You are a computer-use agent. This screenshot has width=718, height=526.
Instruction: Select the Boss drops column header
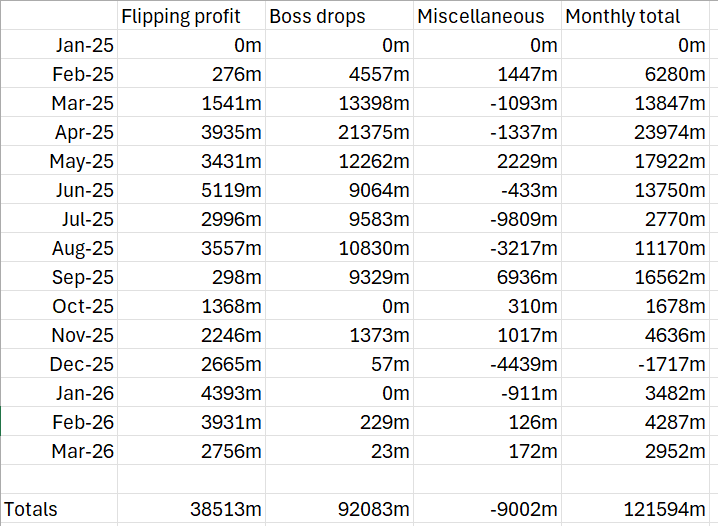click(339, 16)
